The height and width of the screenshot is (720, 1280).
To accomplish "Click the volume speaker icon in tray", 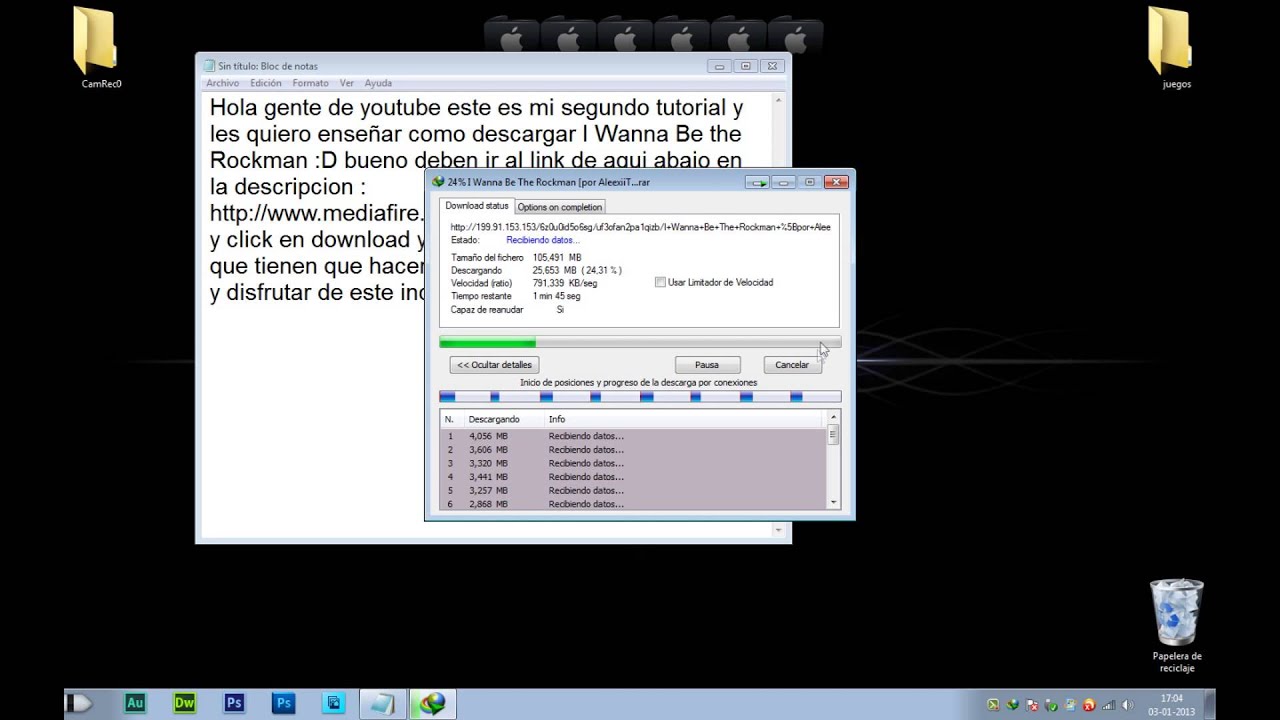I will pyautogui.click(x=1128, y=704).
